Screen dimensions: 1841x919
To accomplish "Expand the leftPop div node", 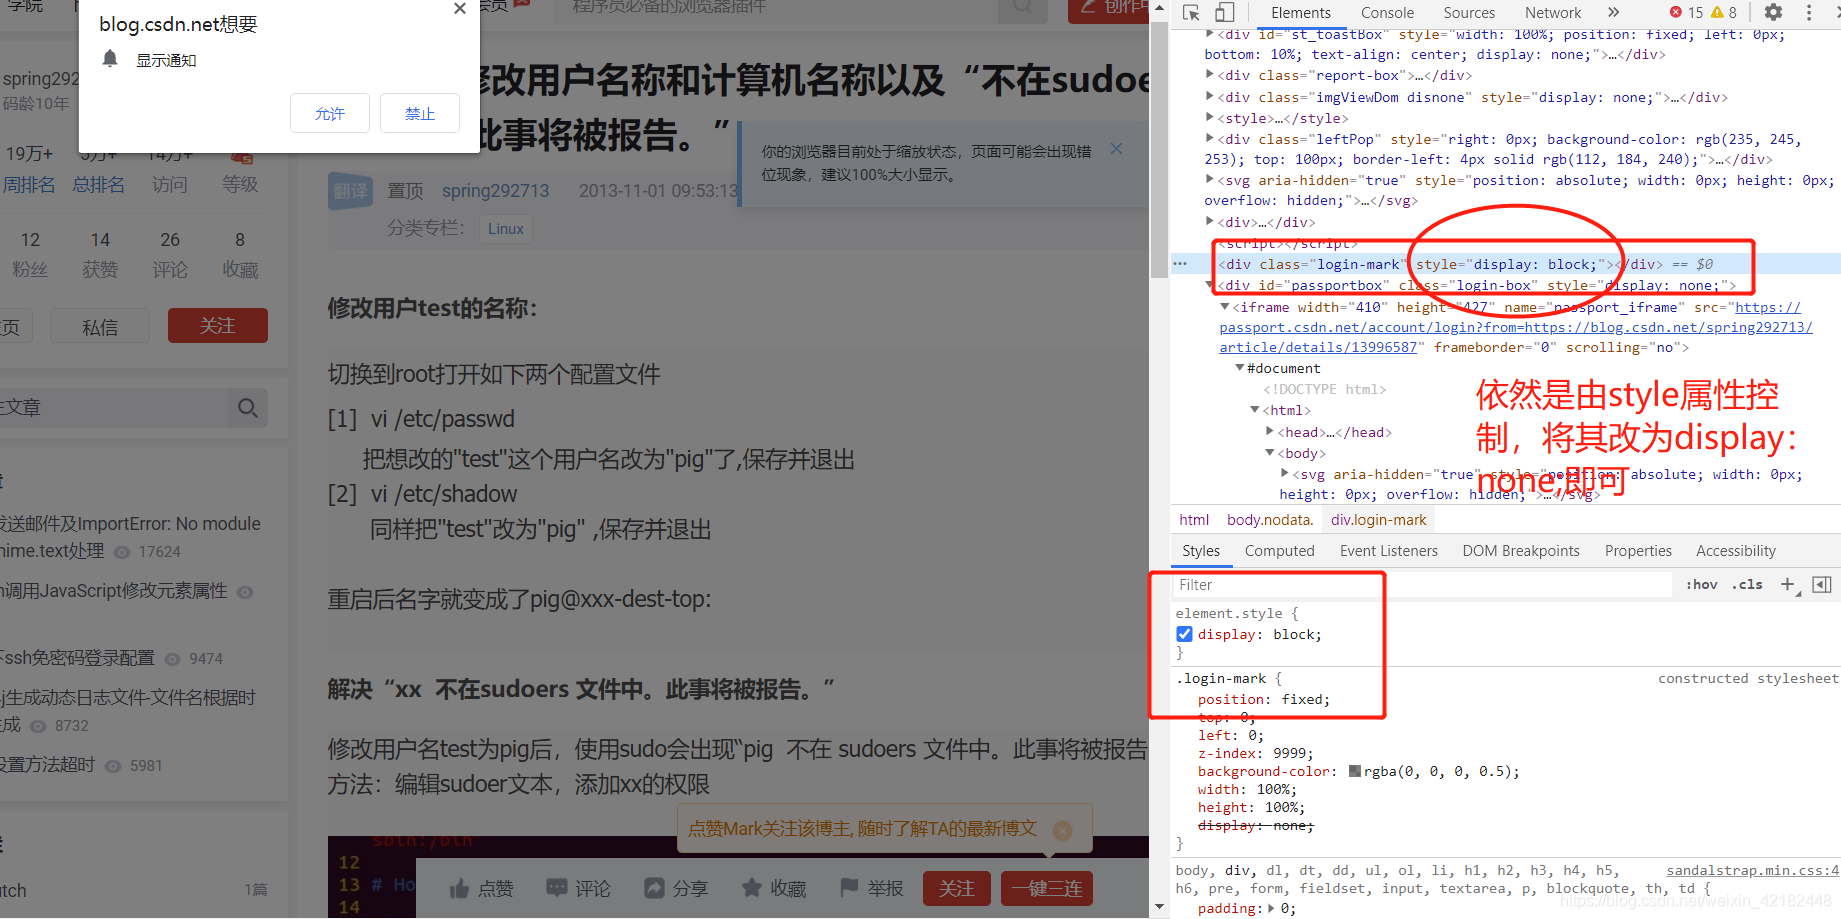I will (1209, 139).
